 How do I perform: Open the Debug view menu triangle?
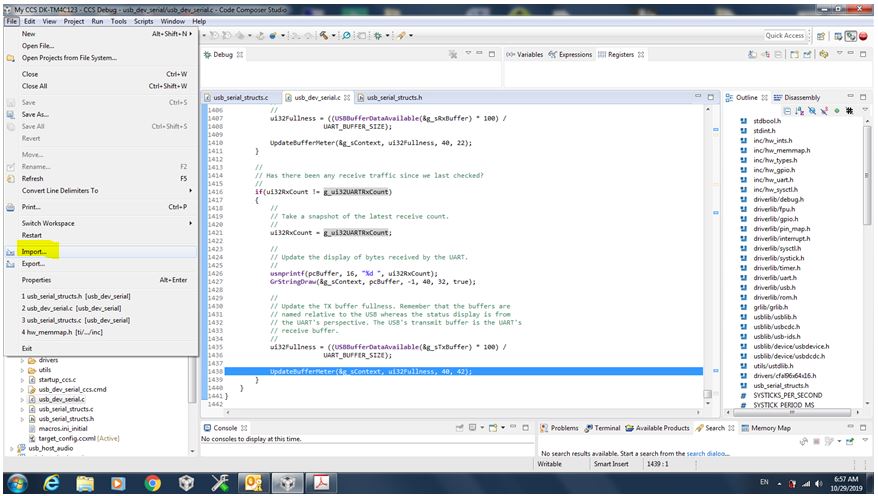[469, 54]
